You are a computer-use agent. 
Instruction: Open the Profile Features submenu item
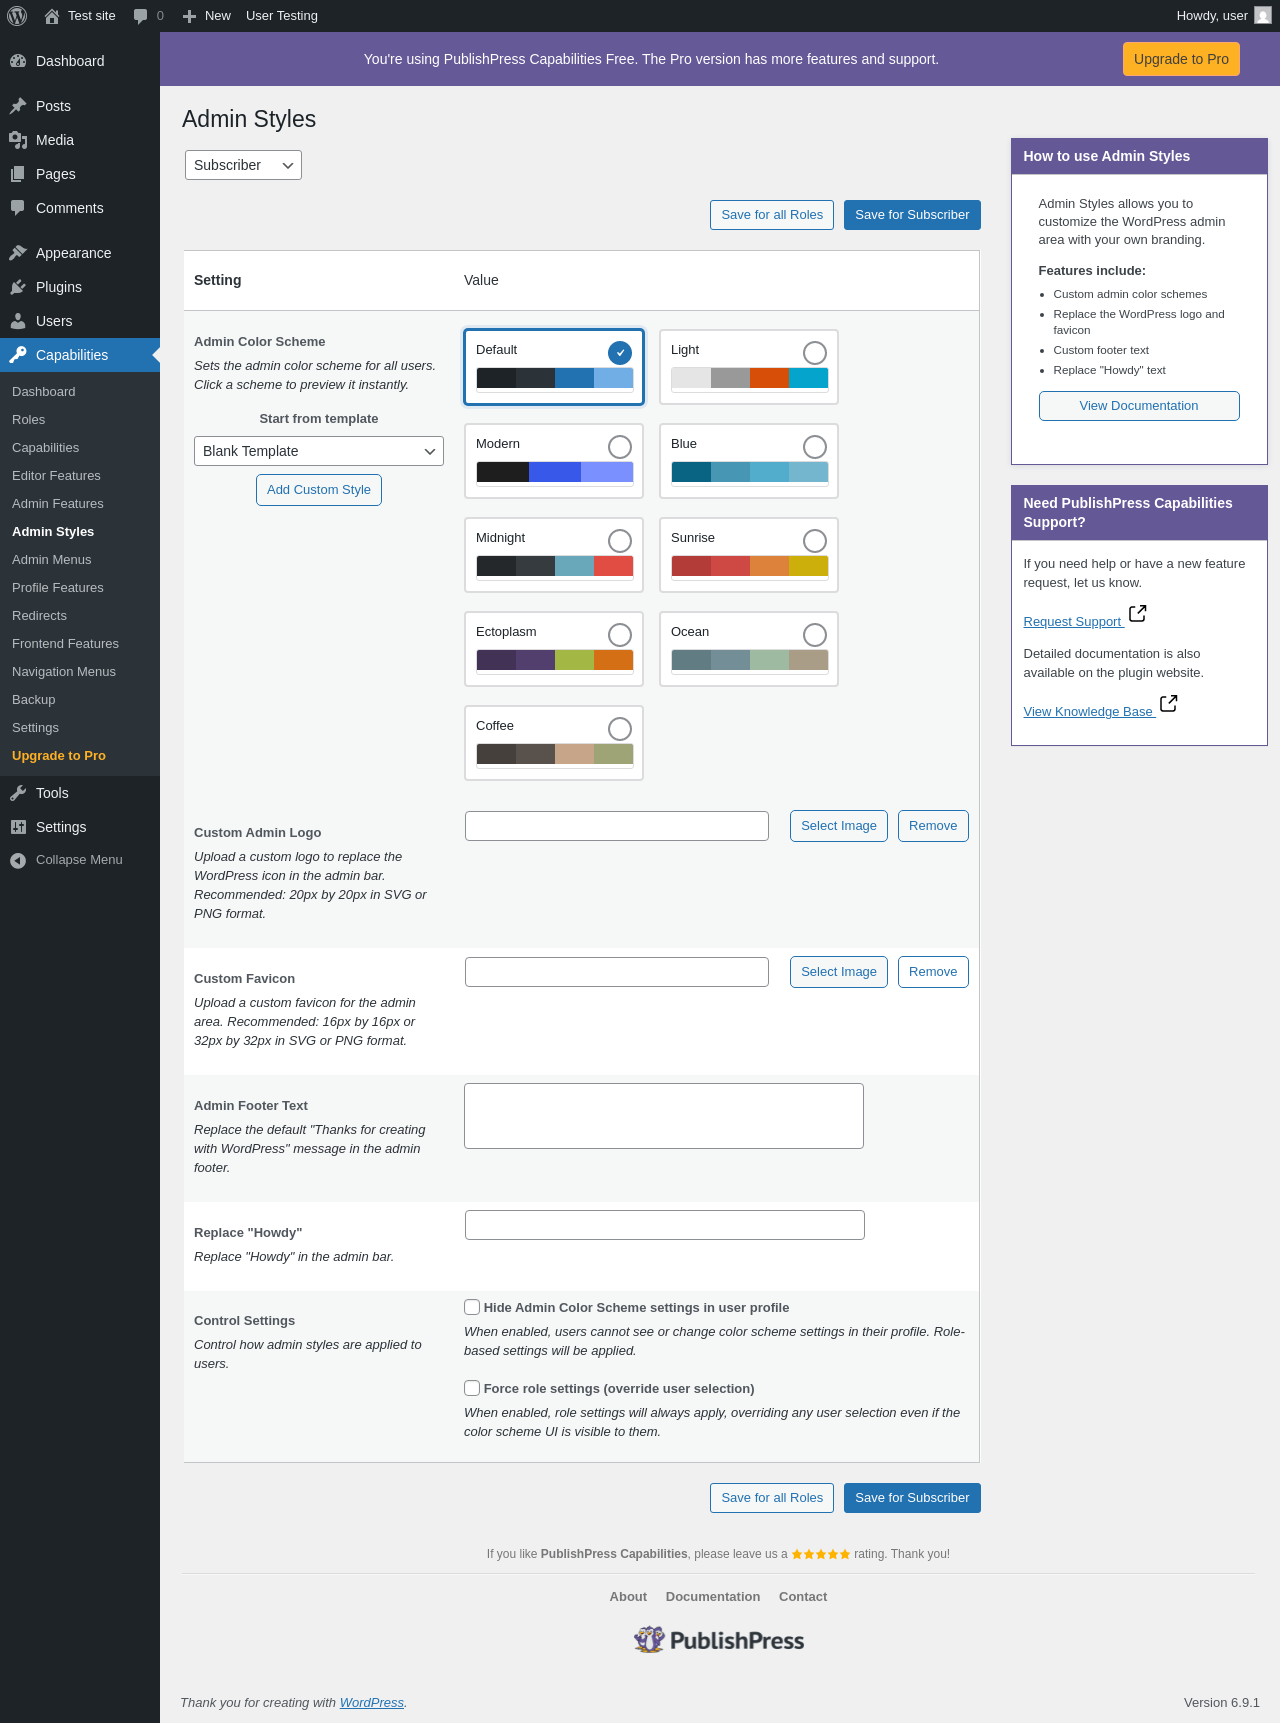click(58, 588)
